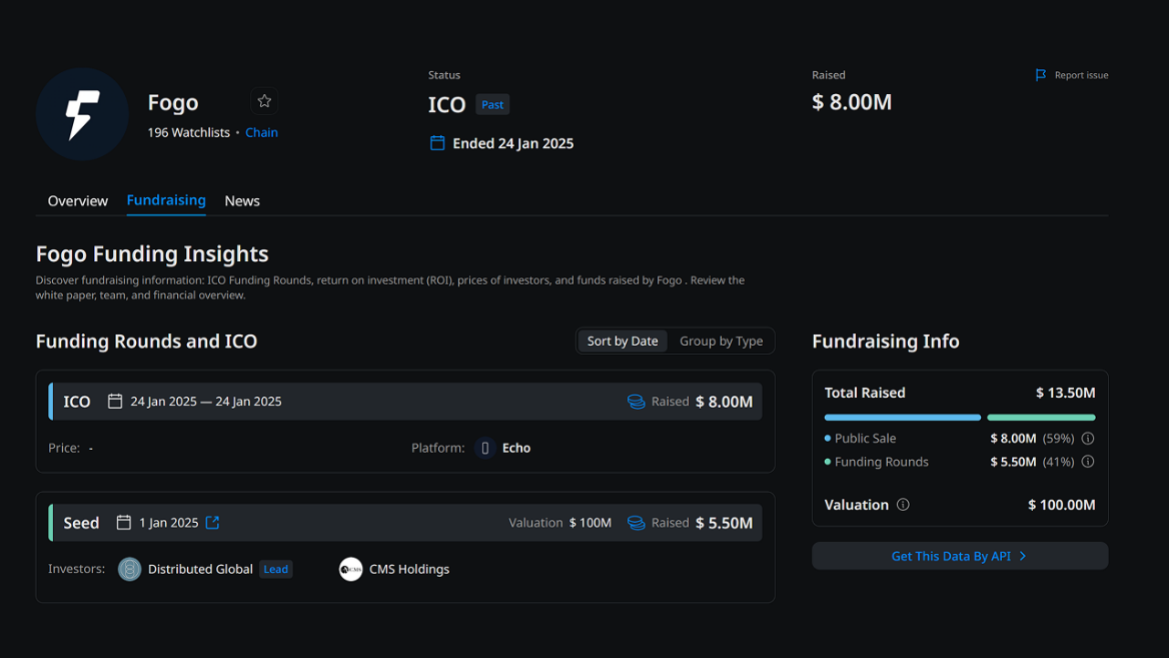Switch to Group by Type view
The width and height of the screenshot is (1173, 660).
[721, 341]
